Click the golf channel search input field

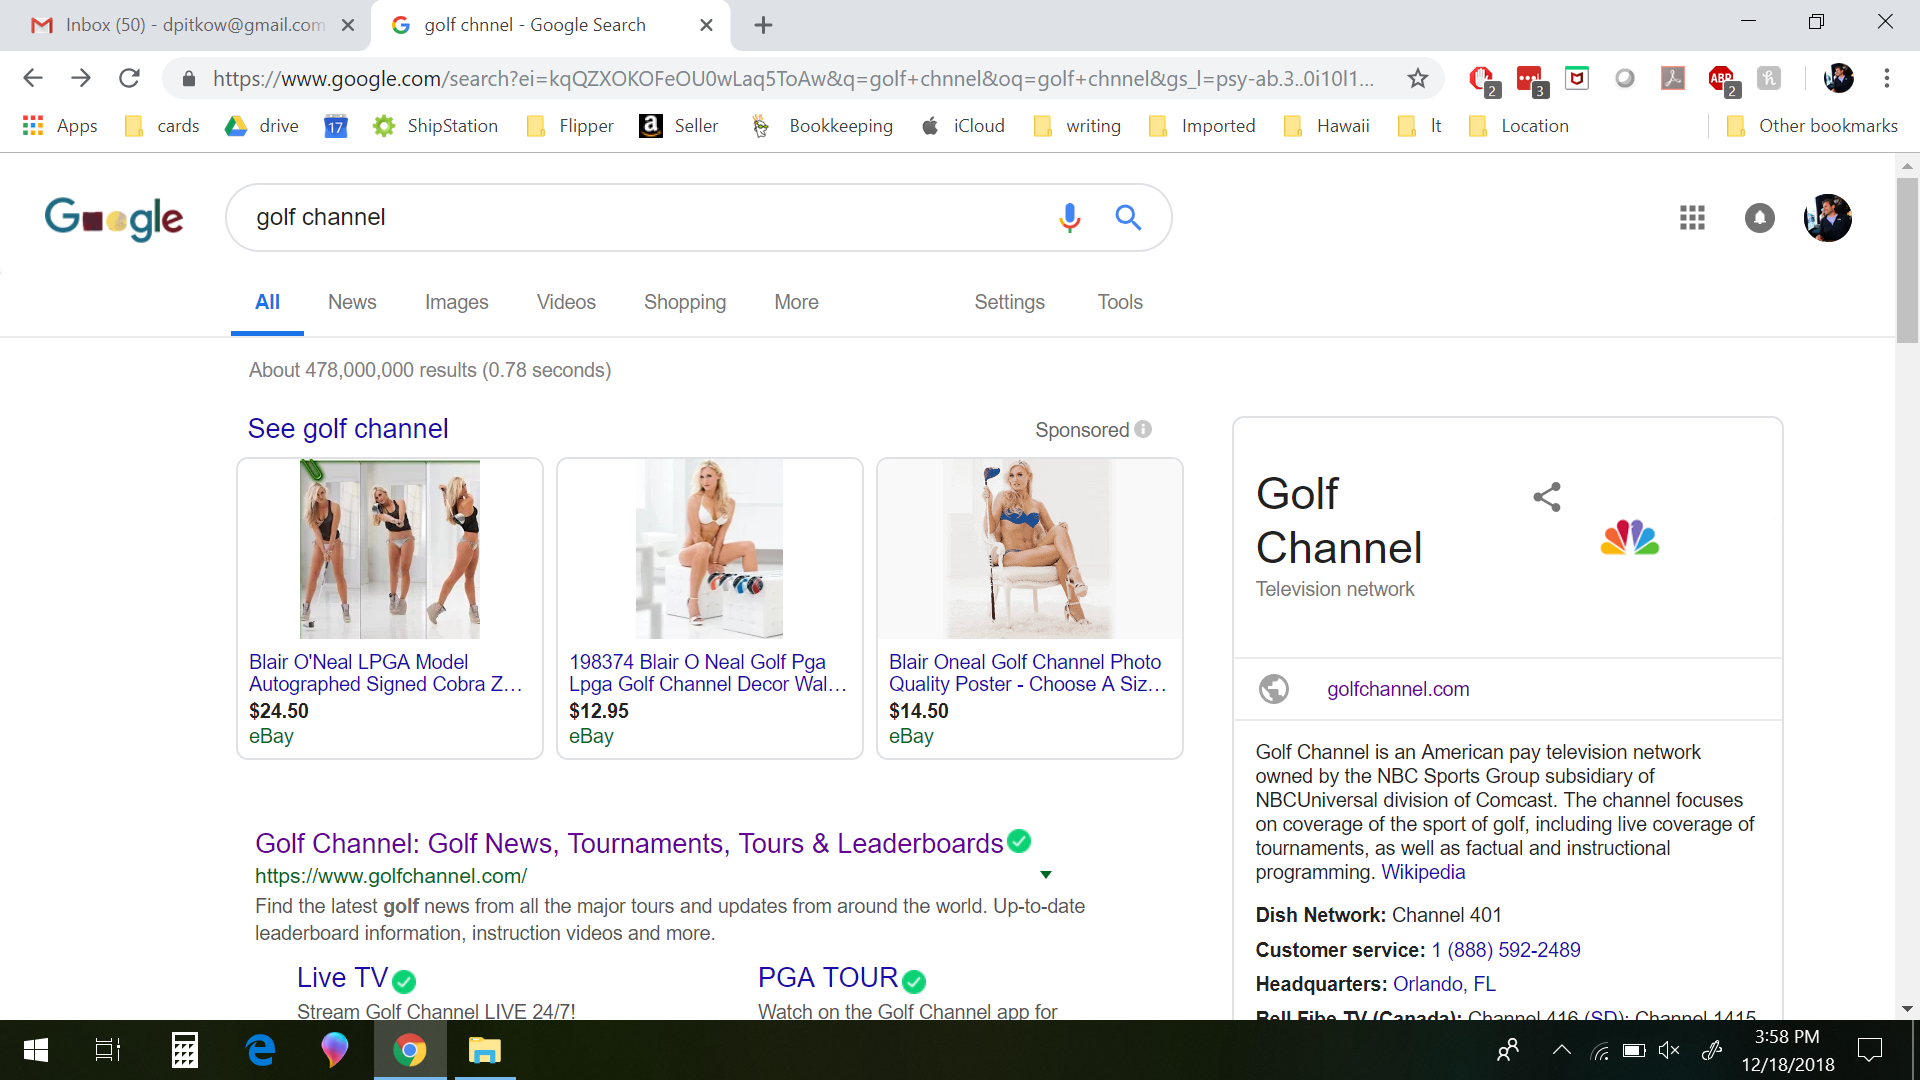click(640, 217)
